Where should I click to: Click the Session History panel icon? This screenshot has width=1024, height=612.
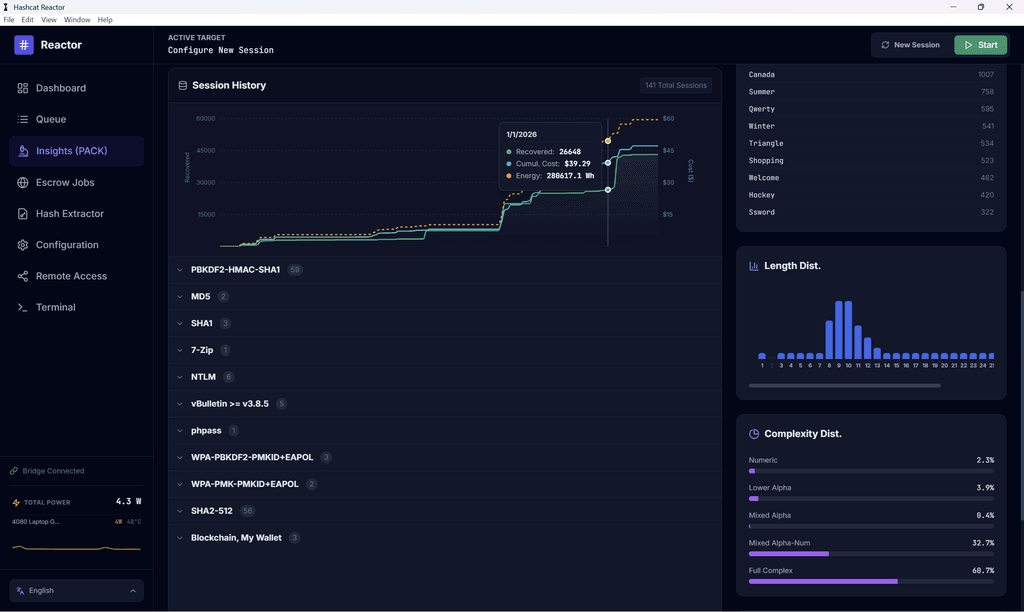click(x=182, y=85)
